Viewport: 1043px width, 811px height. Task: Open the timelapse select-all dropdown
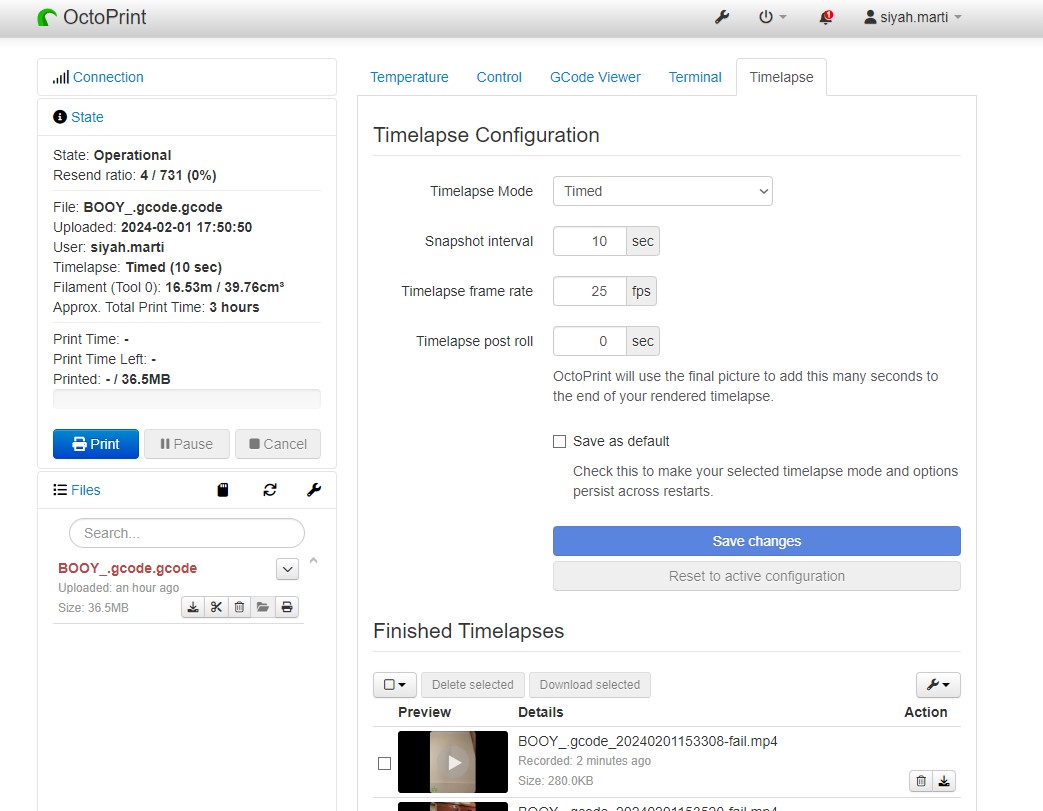pos(395,685)
